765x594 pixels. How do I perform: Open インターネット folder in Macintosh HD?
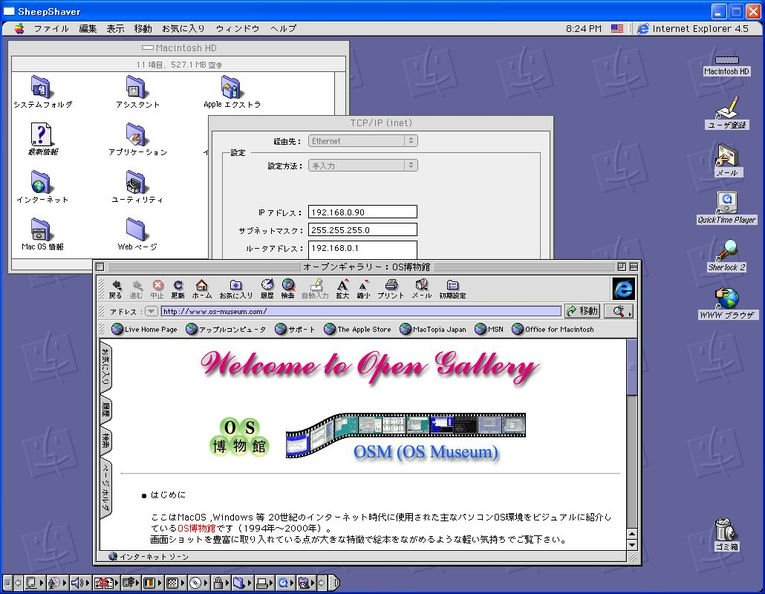[42, 187]
